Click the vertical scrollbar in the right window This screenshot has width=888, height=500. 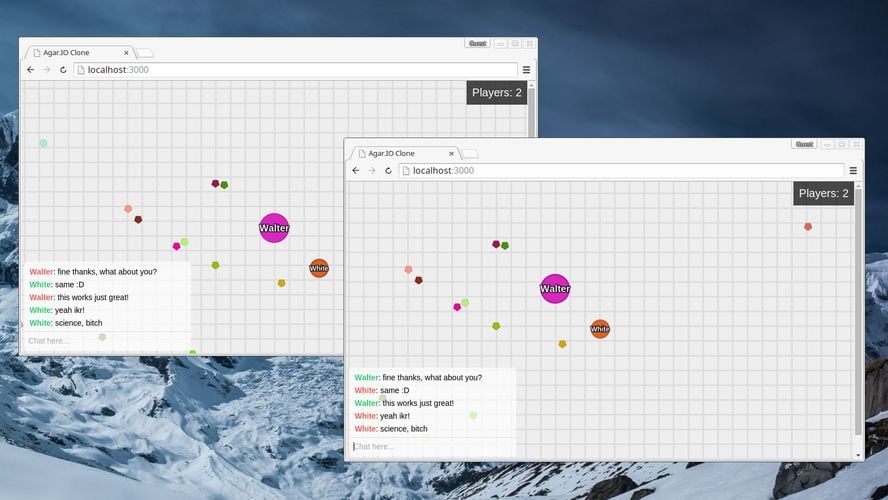(x=859, y=311)
